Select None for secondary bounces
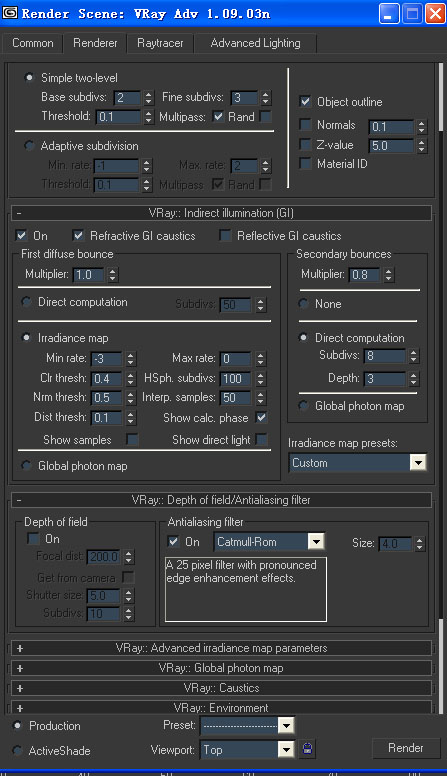 pos(303,303)
